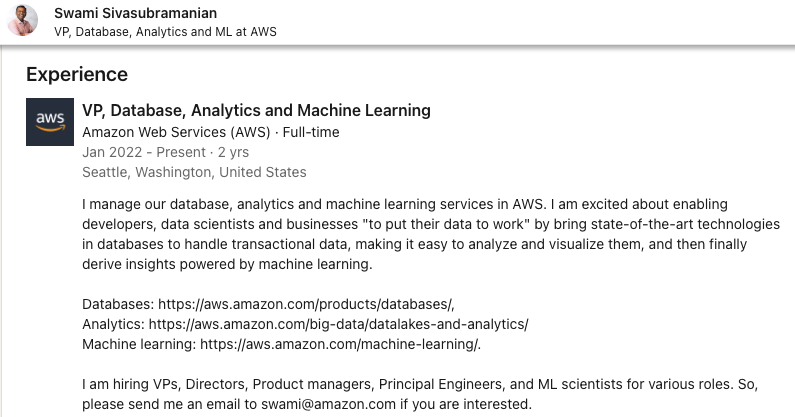795x417 pixels.
Task: Click the Experience section heading
Action: click(x=77, y=75)
